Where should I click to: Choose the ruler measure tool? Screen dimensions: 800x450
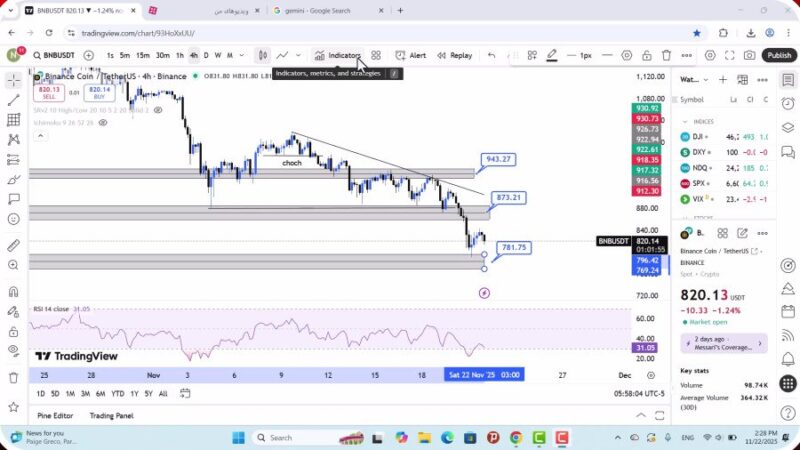tap(13, 245)
